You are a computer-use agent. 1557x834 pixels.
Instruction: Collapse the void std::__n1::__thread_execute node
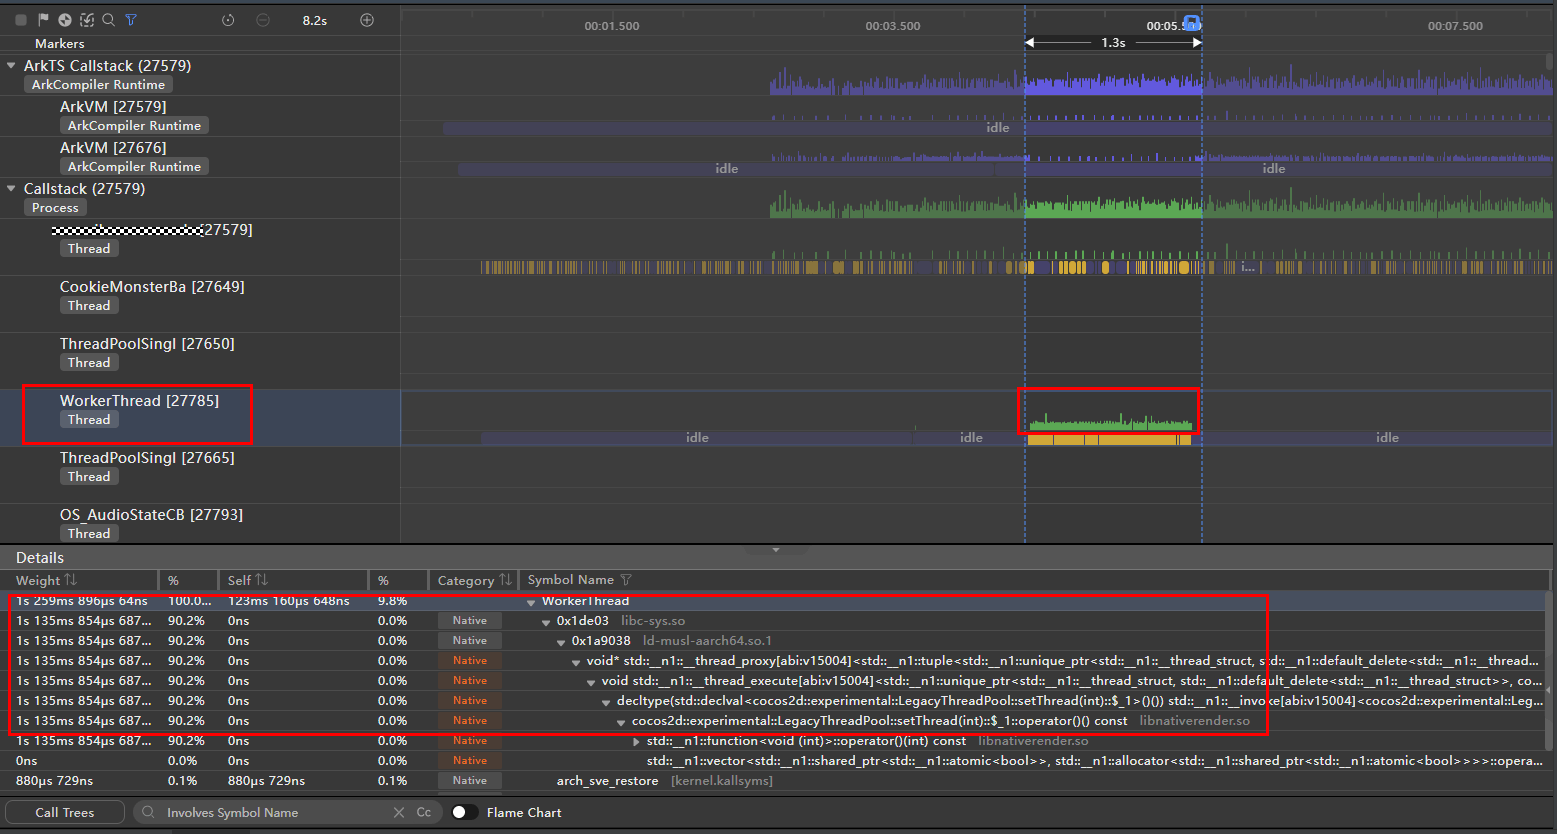[591, 681]
